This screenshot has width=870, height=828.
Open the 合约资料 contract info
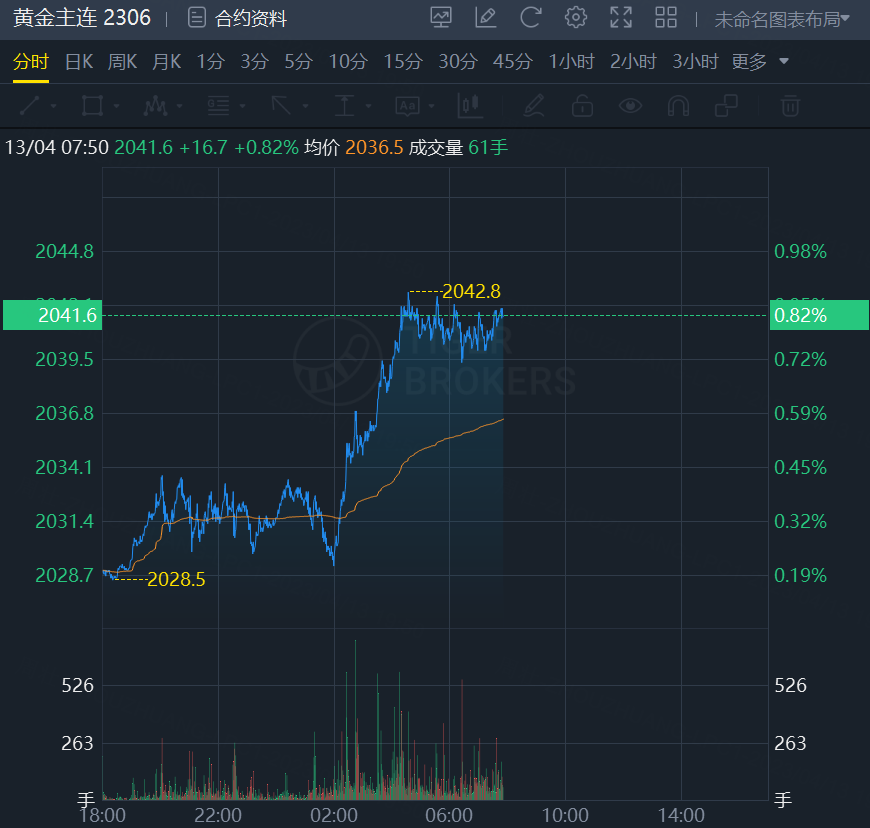[x=238, y=18]
